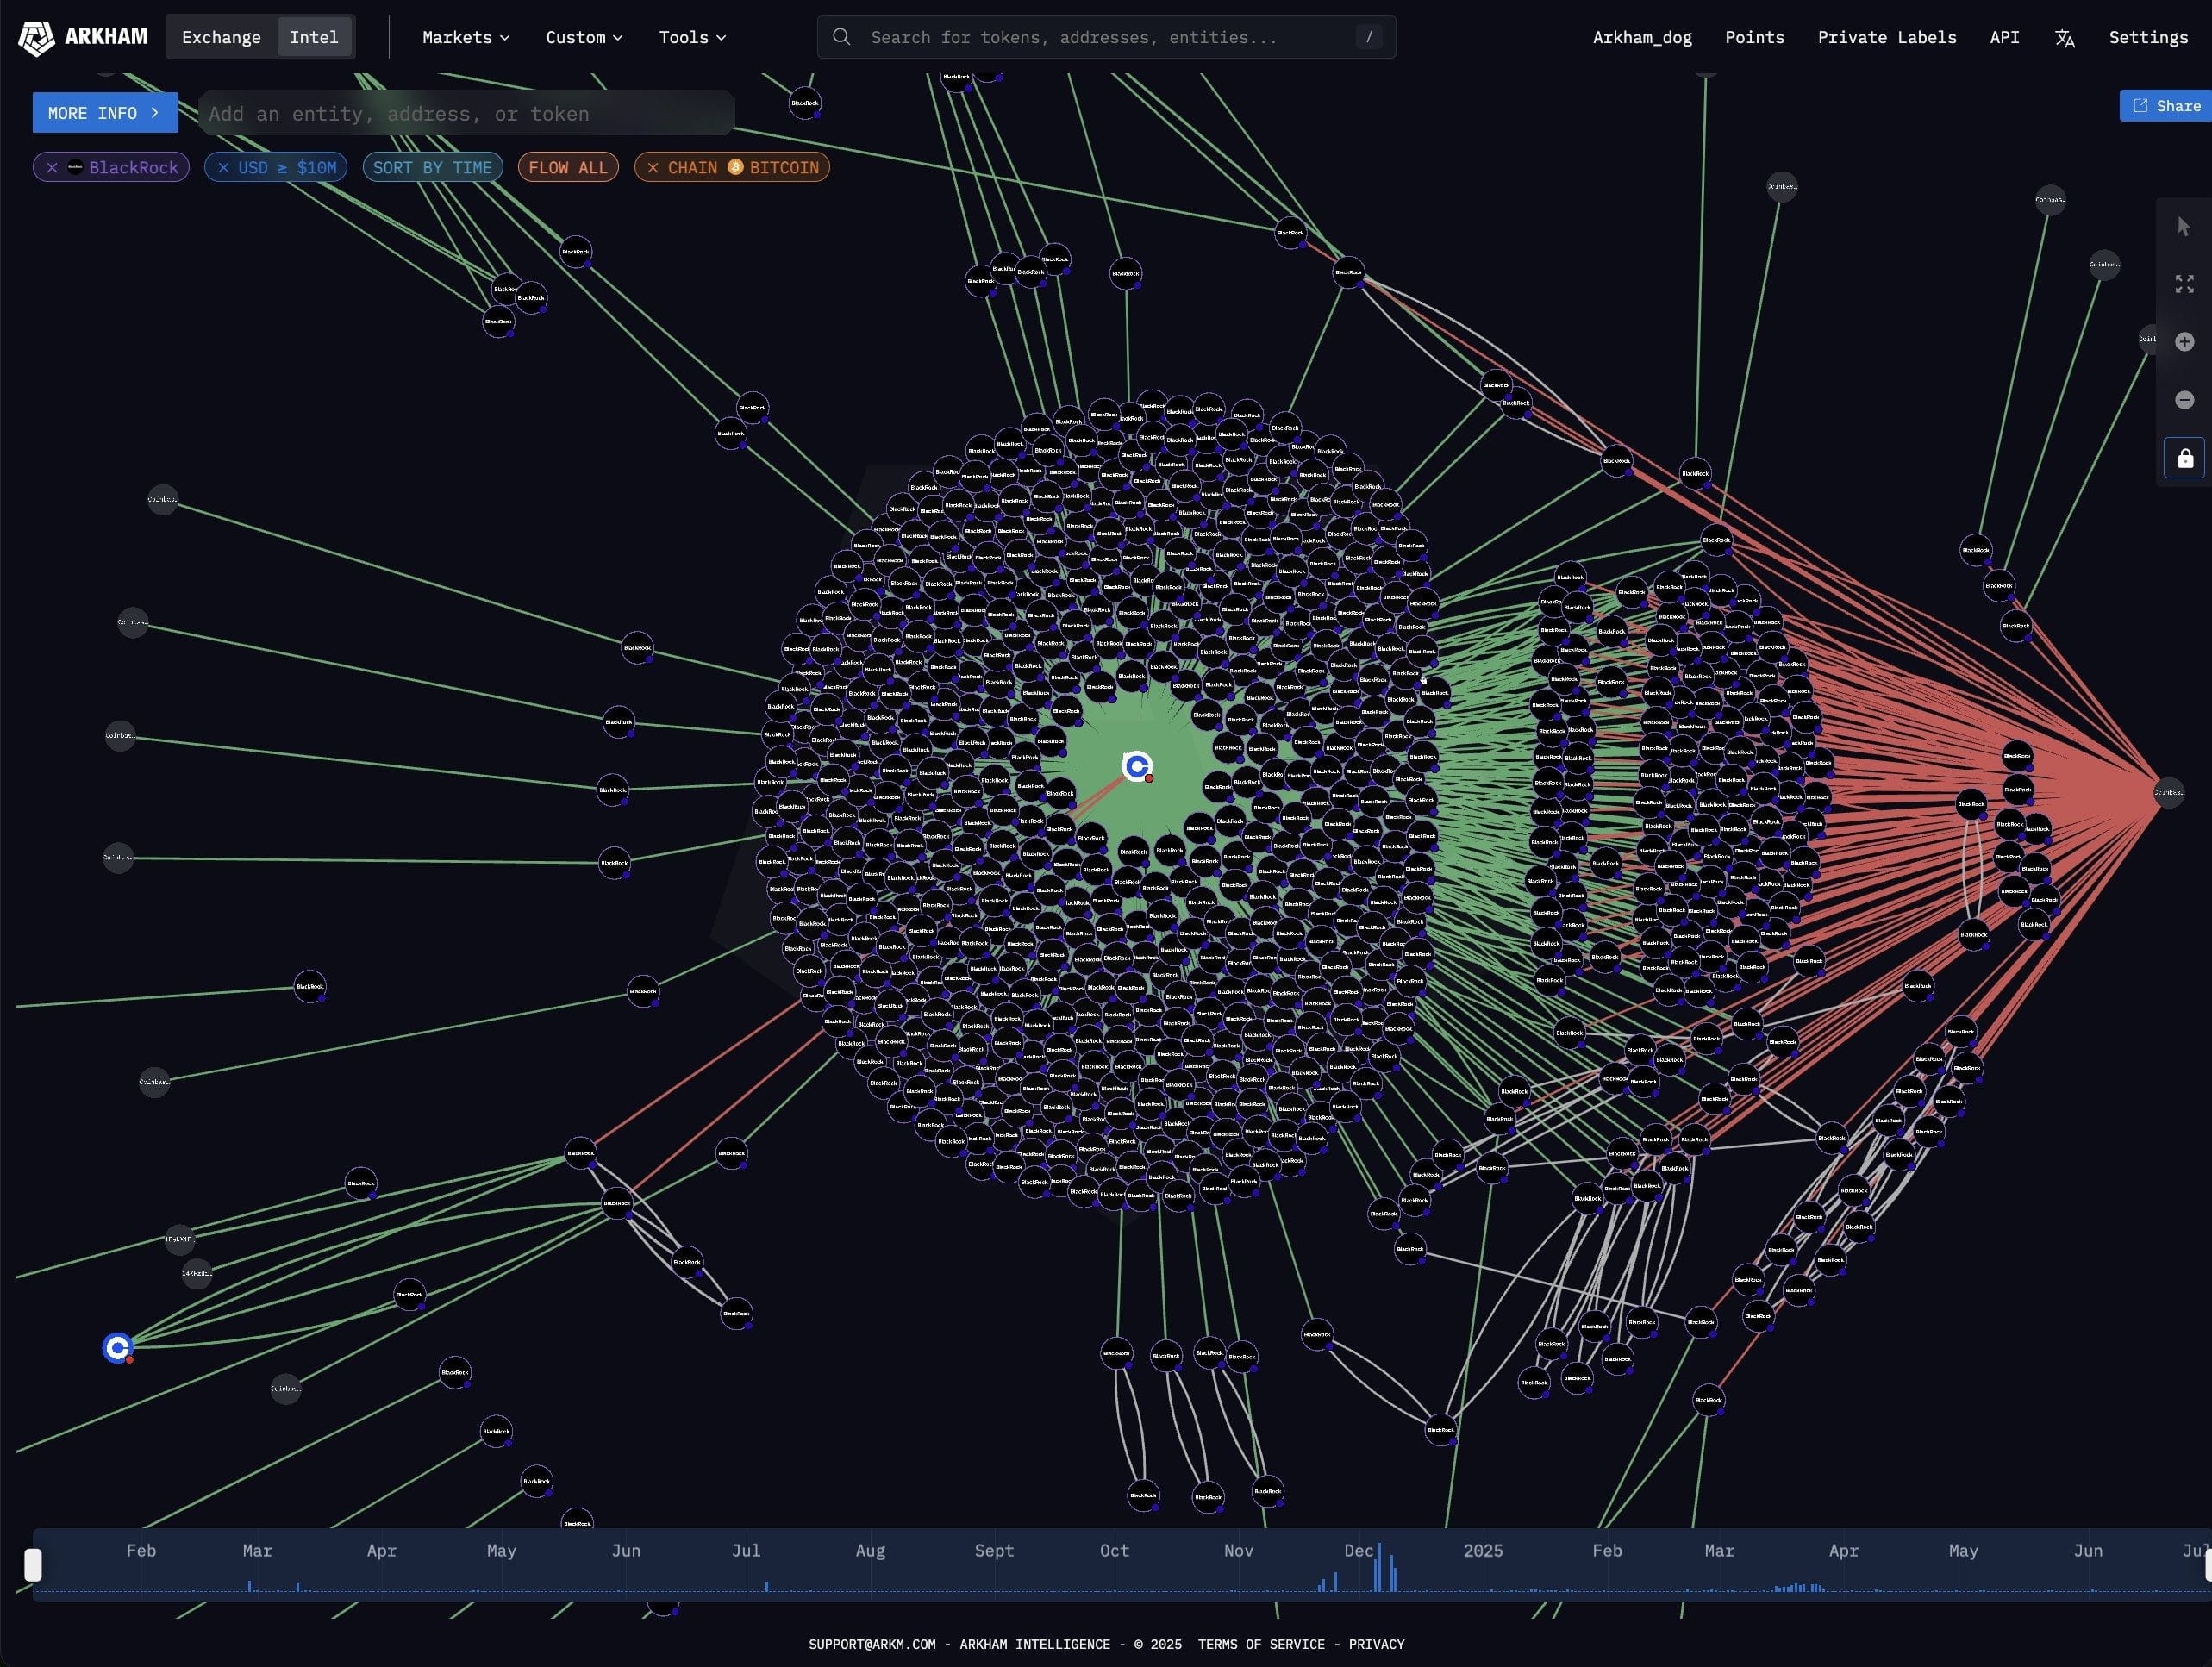Remove the BlackRock entity filter
2212x1667 pixels.
[52, 168]
